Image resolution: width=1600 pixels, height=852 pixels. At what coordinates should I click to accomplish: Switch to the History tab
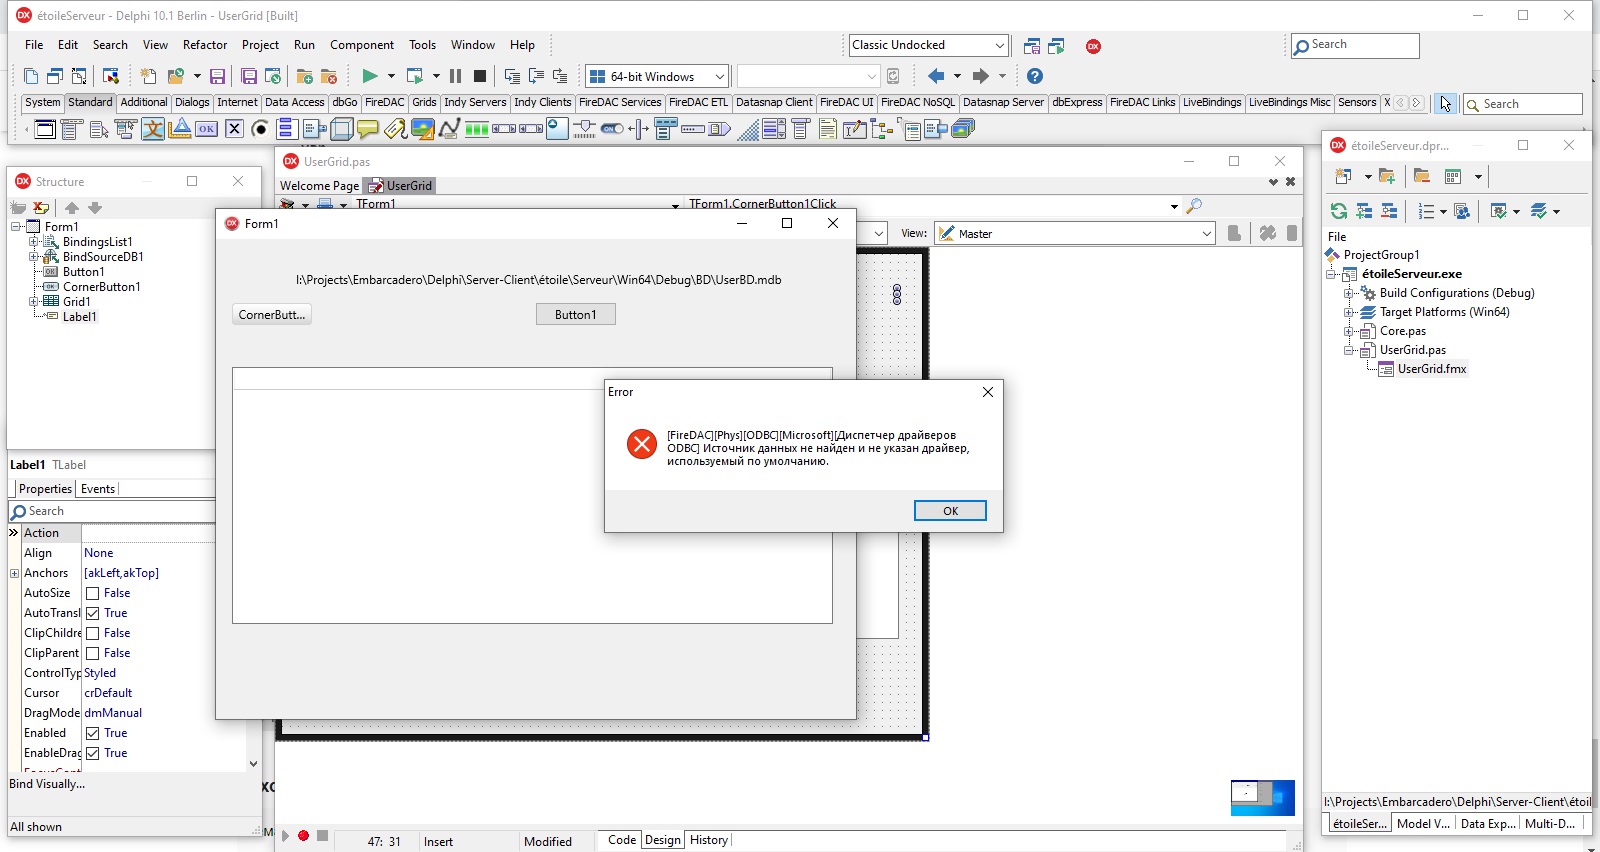[x=709, y=840]
